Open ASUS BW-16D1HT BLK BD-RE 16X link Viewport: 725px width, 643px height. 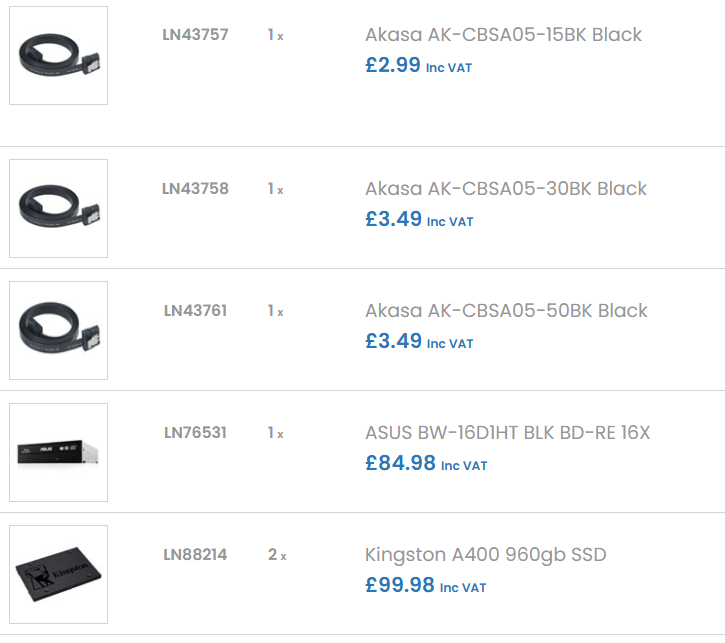click(507, 433)
